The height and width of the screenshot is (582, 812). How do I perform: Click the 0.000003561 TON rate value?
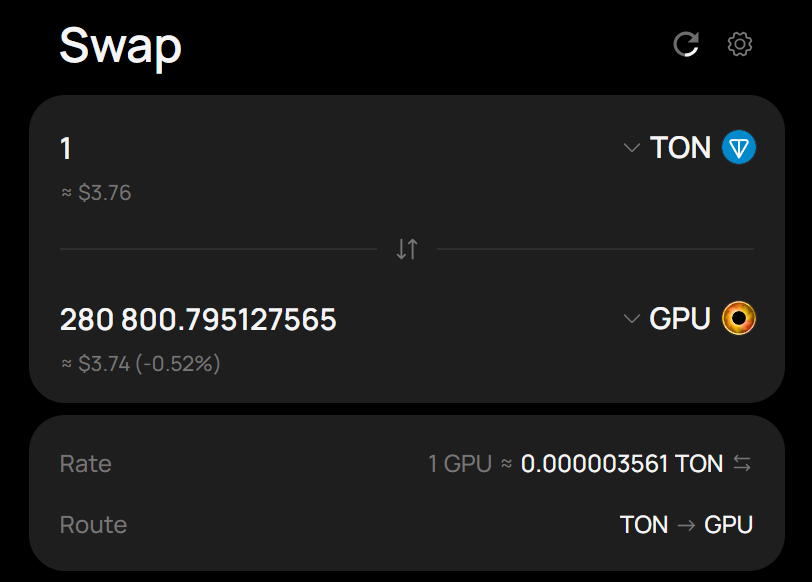(x=622, y=463)
